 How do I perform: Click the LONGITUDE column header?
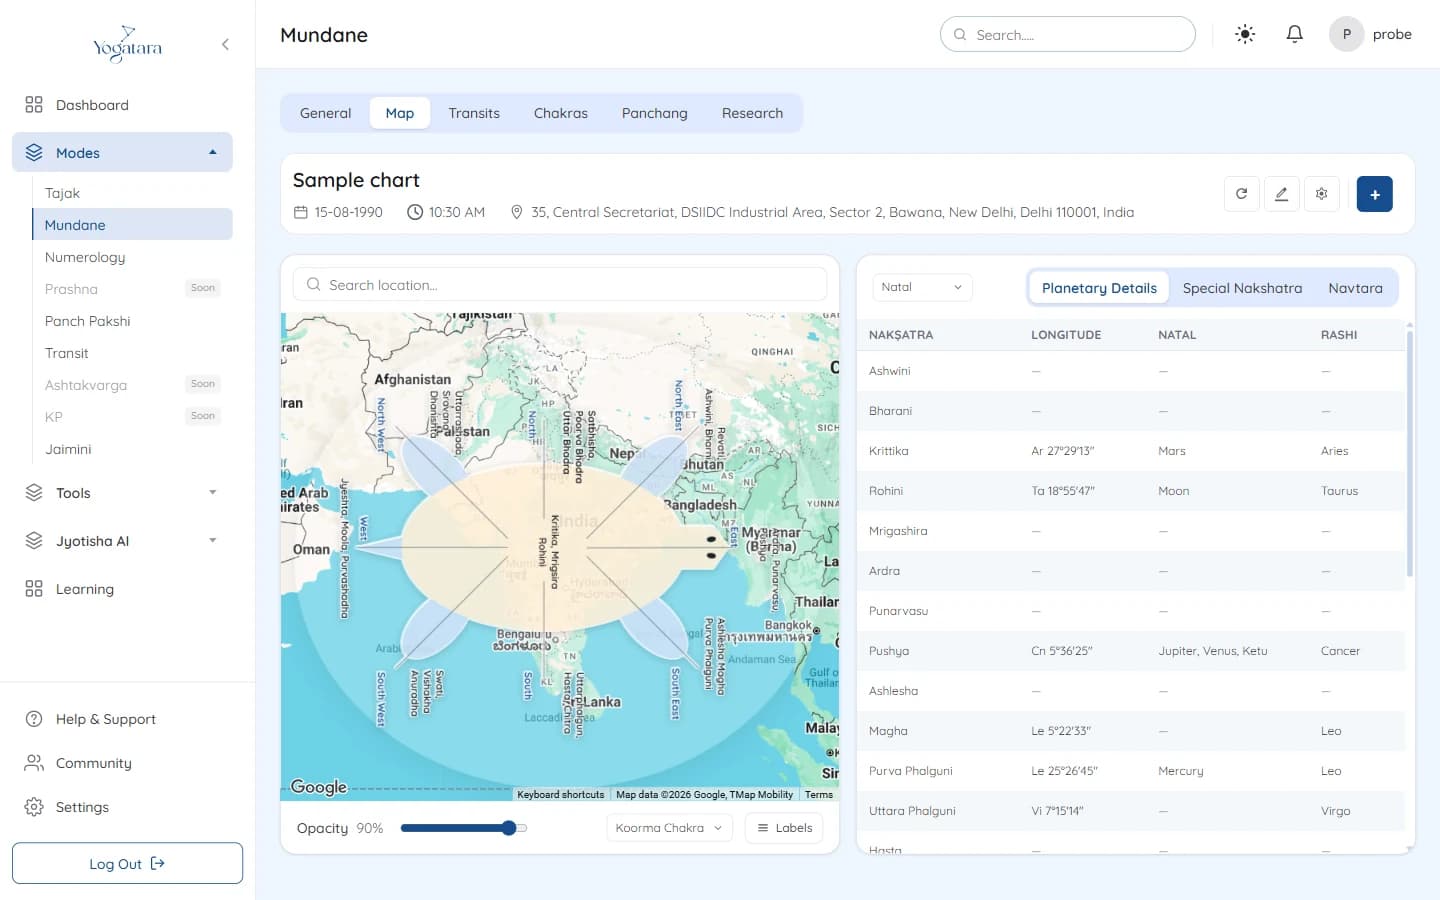[x=1066, y=335]
